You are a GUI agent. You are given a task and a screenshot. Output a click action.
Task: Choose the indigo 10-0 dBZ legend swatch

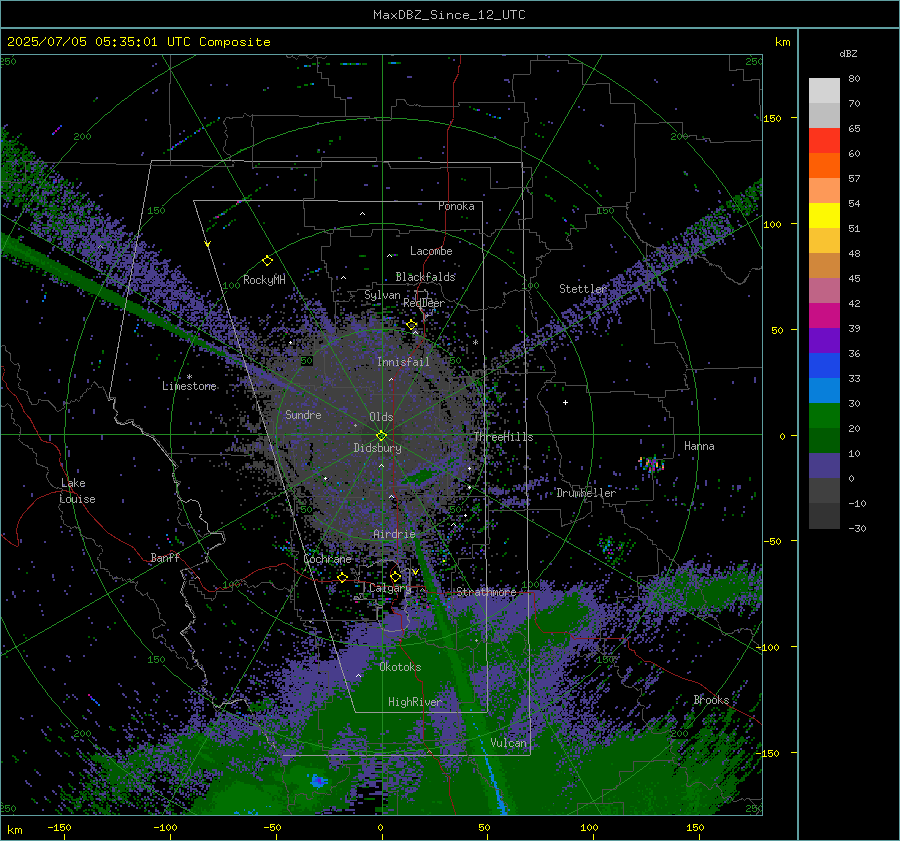(824, 466)
